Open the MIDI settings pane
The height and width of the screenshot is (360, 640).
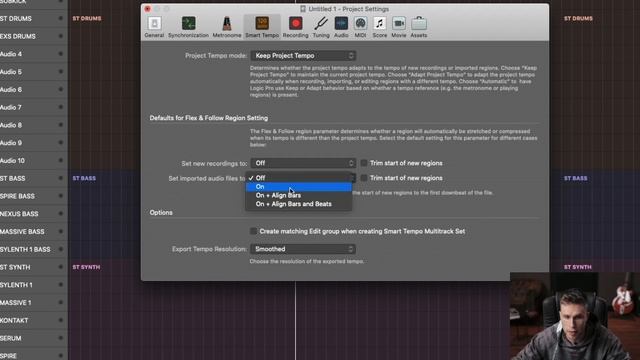coord(360,27)
